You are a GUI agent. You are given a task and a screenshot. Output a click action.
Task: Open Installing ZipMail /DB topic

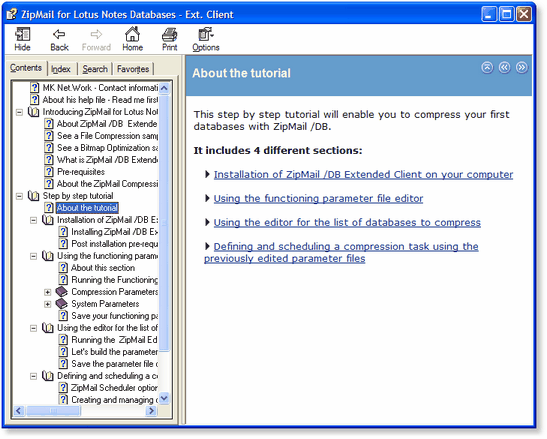pos(114,232)
